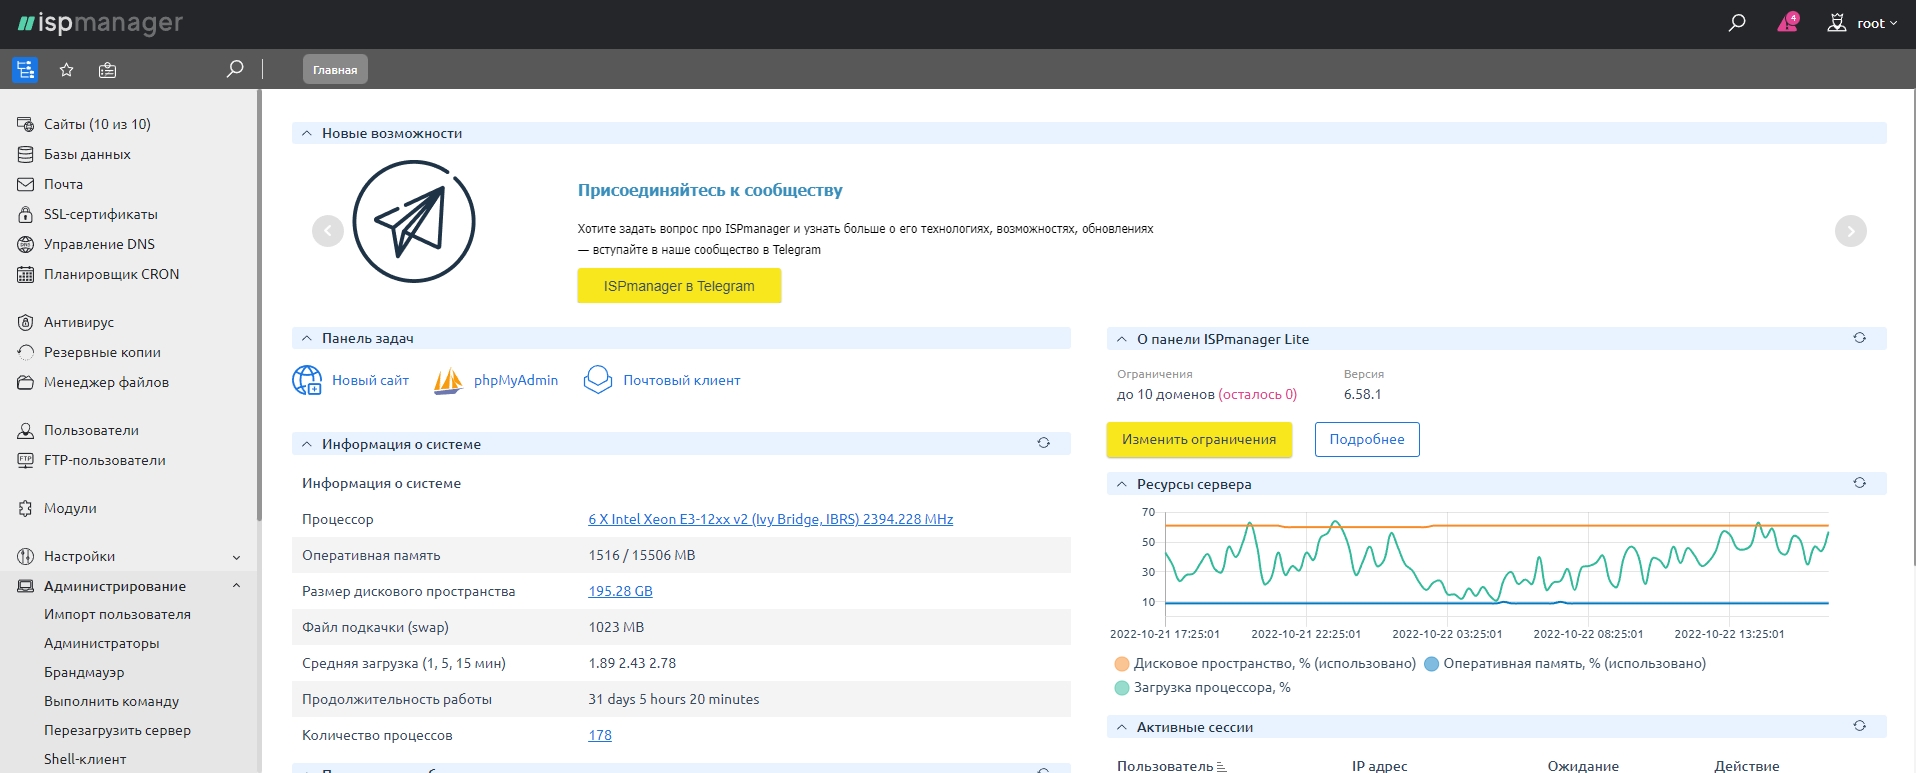This screenshot has width=1916, height=773.
Task: Click the search icon in top bar
Action: tap(1737, 23)
